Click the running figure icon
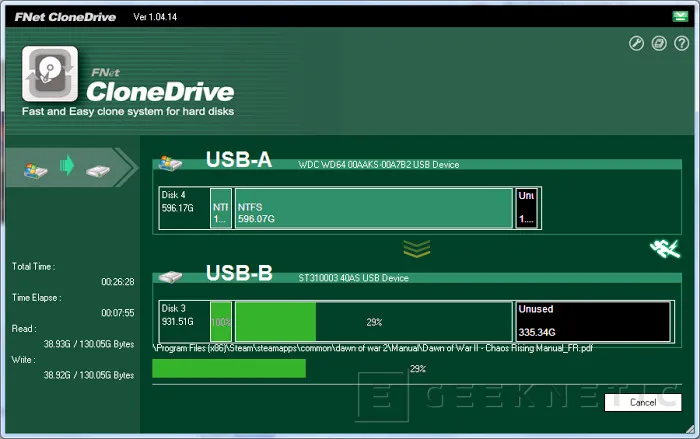This screenshot has height=439, width=700. pos(665,249)
